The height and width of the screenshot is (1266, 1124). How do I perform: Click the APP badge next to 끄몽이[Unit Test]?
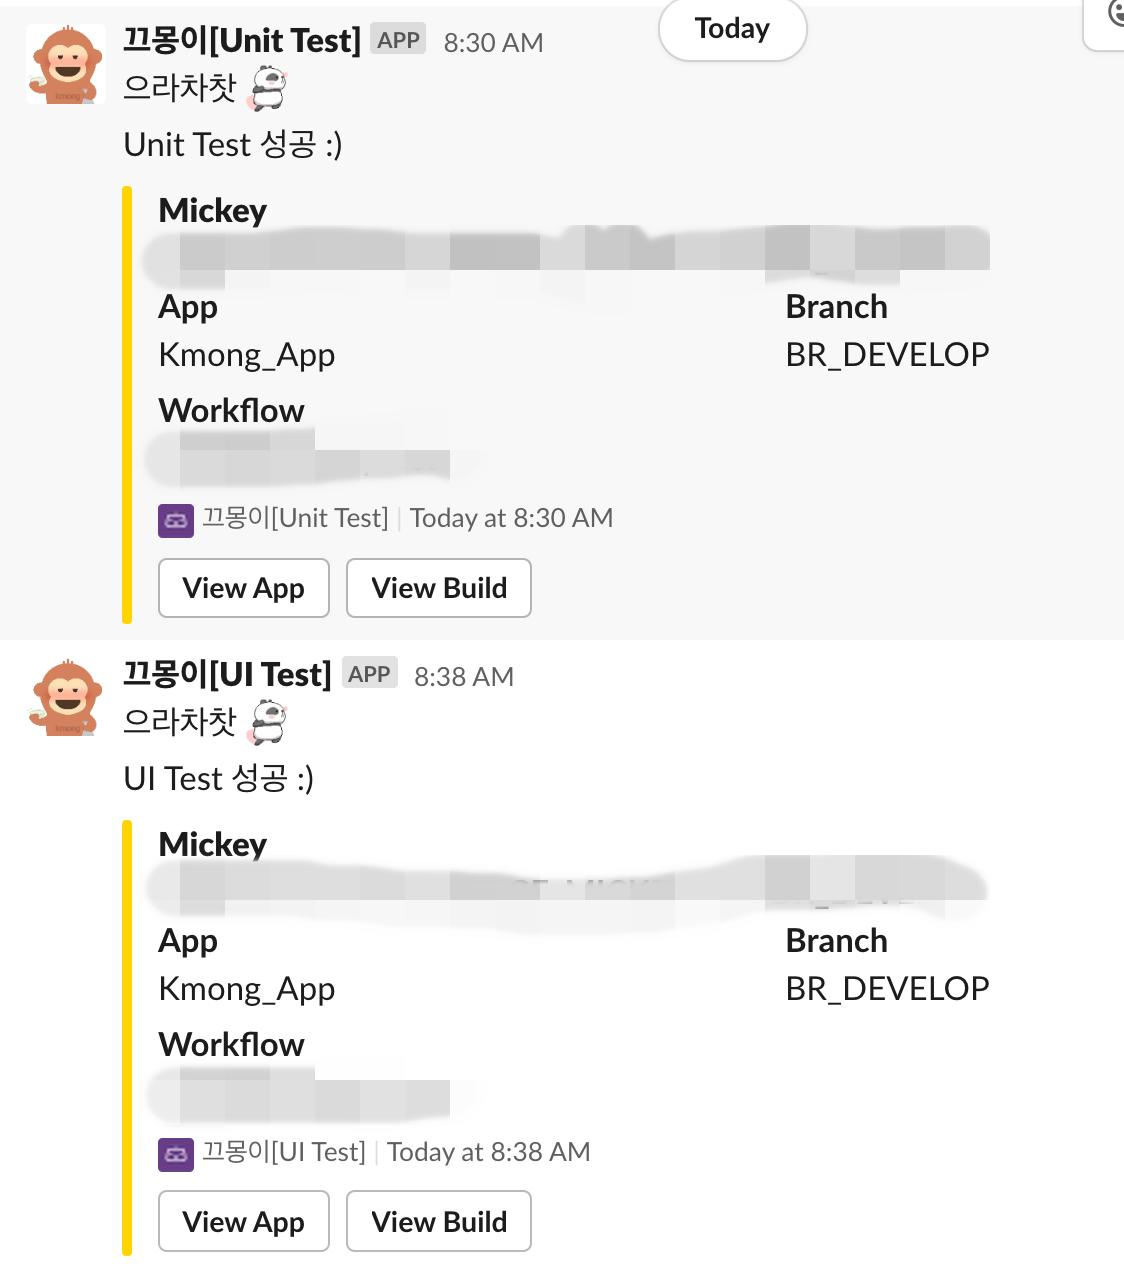[397, 39]
